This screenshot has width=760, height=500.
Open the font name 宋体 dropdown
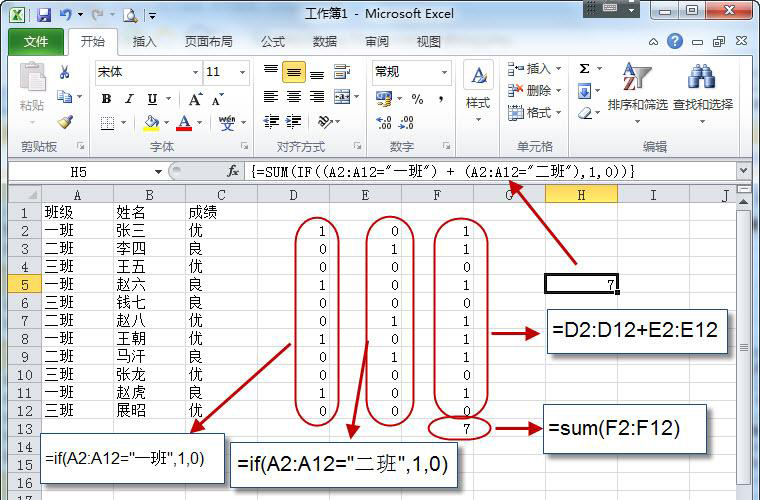(195, 73)
